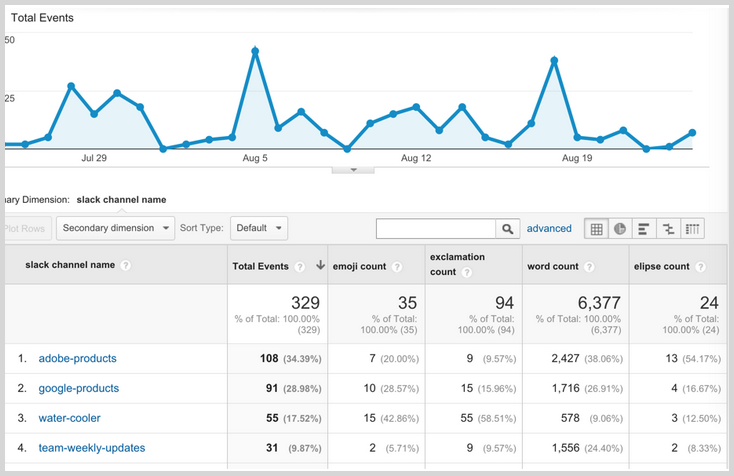Collapse the chart using the handle below it
The width and height of the screenshot is (734, 476).
(353, 170)
